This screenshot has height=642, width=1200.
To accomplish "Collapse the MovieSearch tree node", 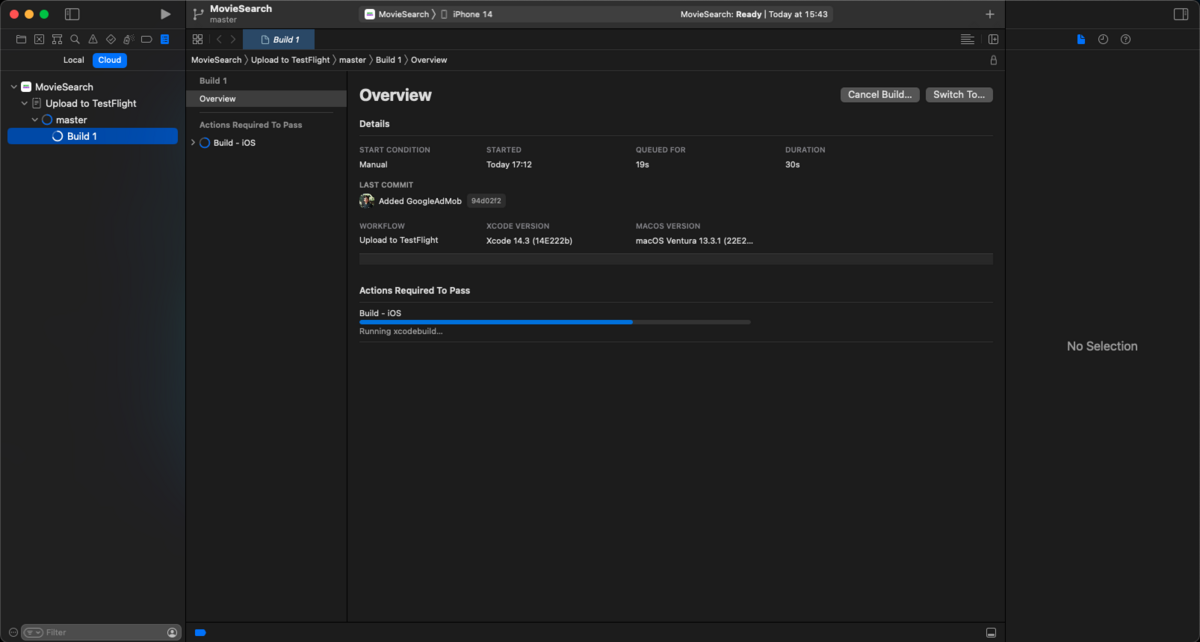I will 14,87.
